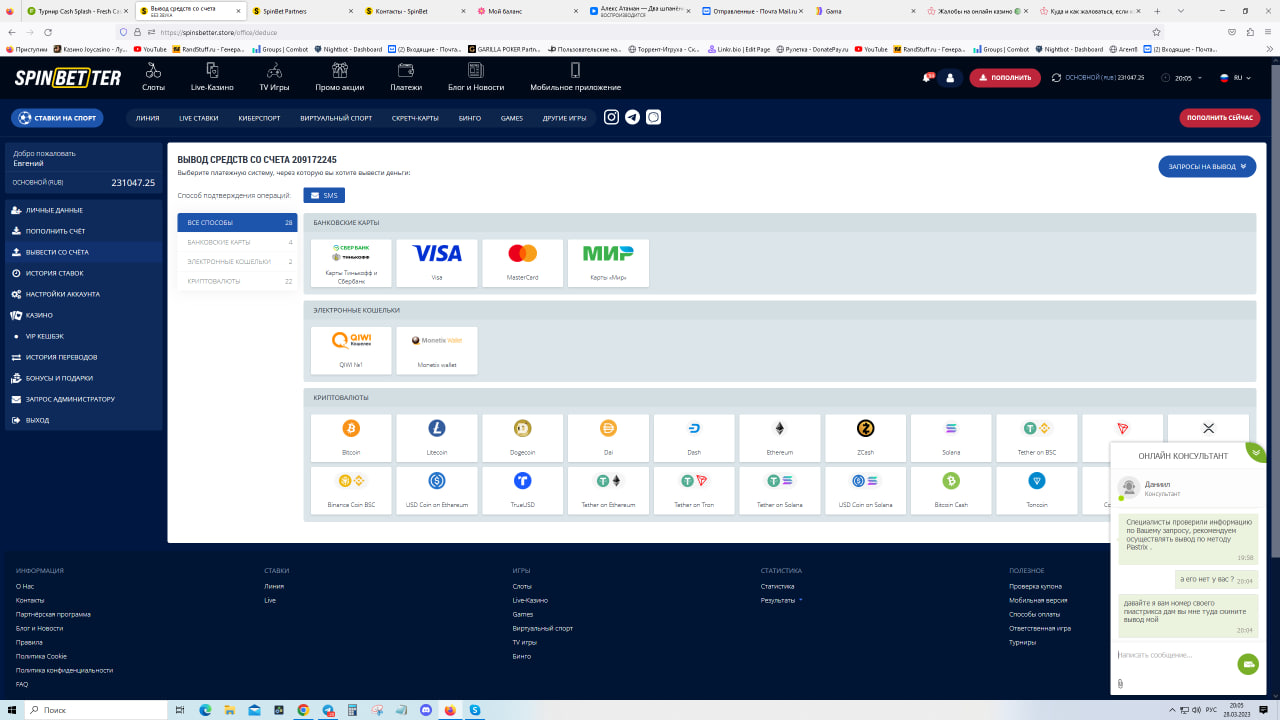This screenshot has height=720, width=1280.
Task: Choose Bitcoin as withdrawal method
Action: pos(351,439)
